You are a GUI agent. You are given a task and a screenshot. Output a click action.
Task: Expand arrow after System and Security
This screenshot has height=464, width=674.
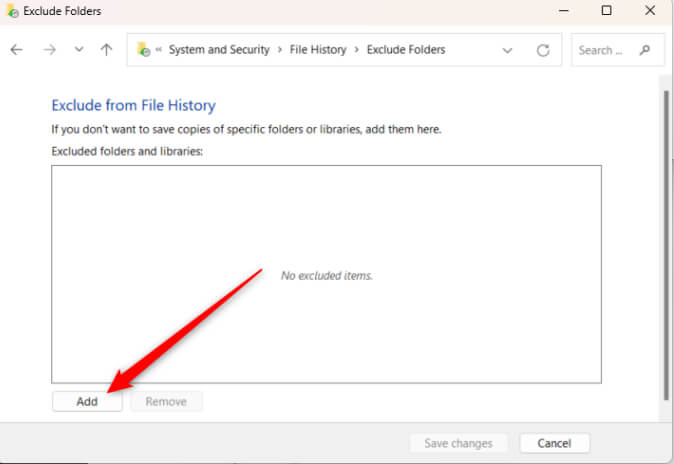click(280, 50)
